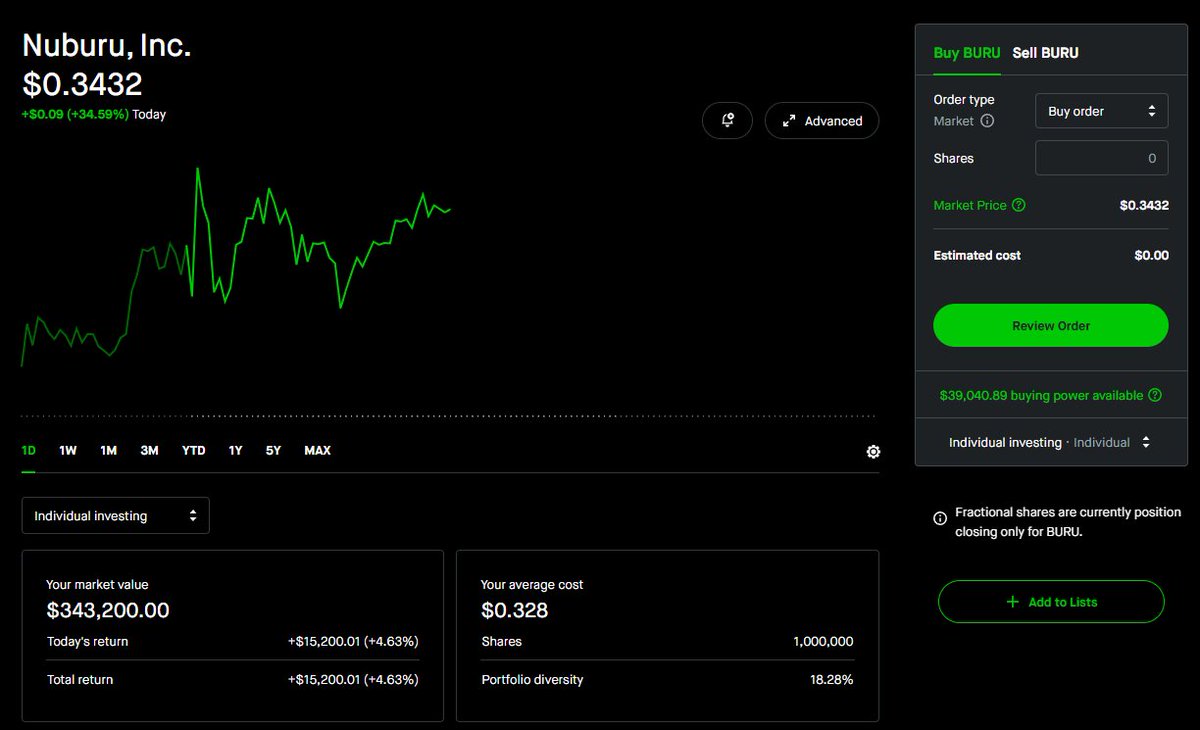Click the Nuburu, Inc. title
Image resolution: width=1200 pixels, height=730 pixels.
click(x=106, y=46)
